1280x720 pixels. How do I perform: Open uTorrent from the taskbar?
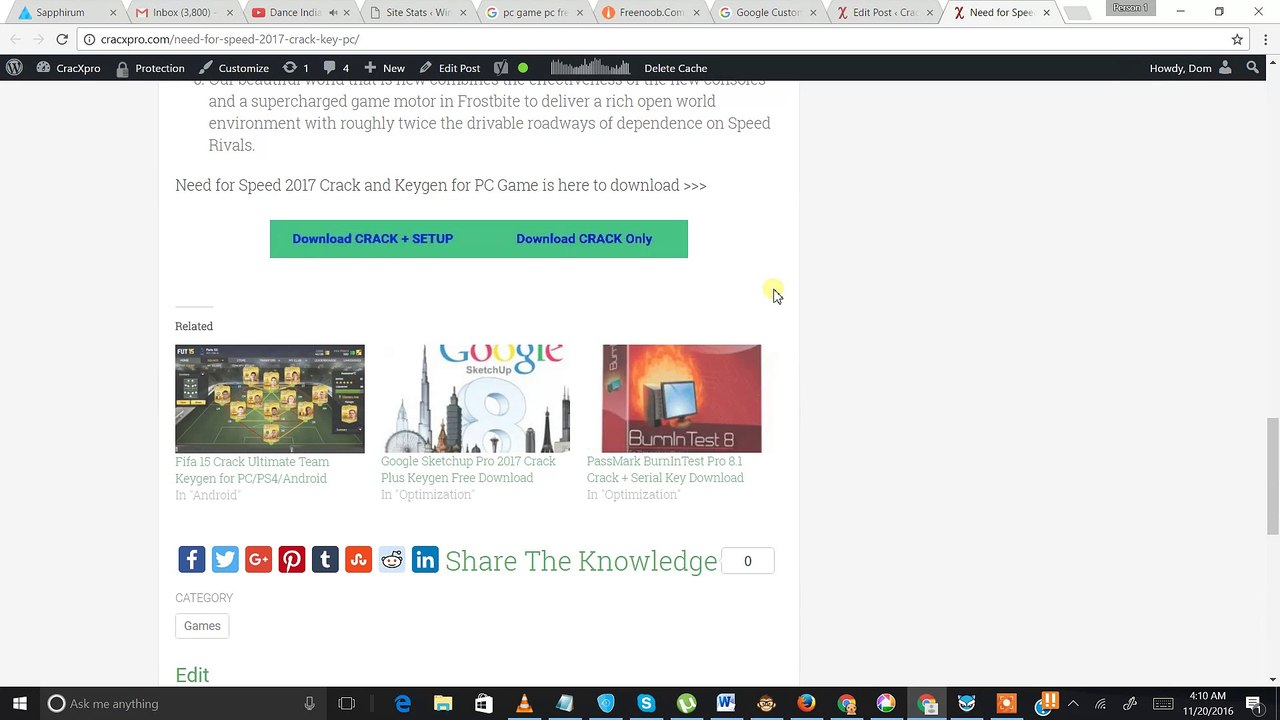click(686, 704)
